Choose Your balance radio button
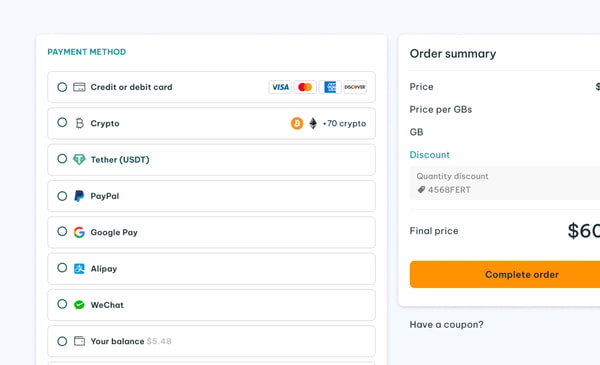The height and width of the screenshot is (365, 600). coord(62,341)
